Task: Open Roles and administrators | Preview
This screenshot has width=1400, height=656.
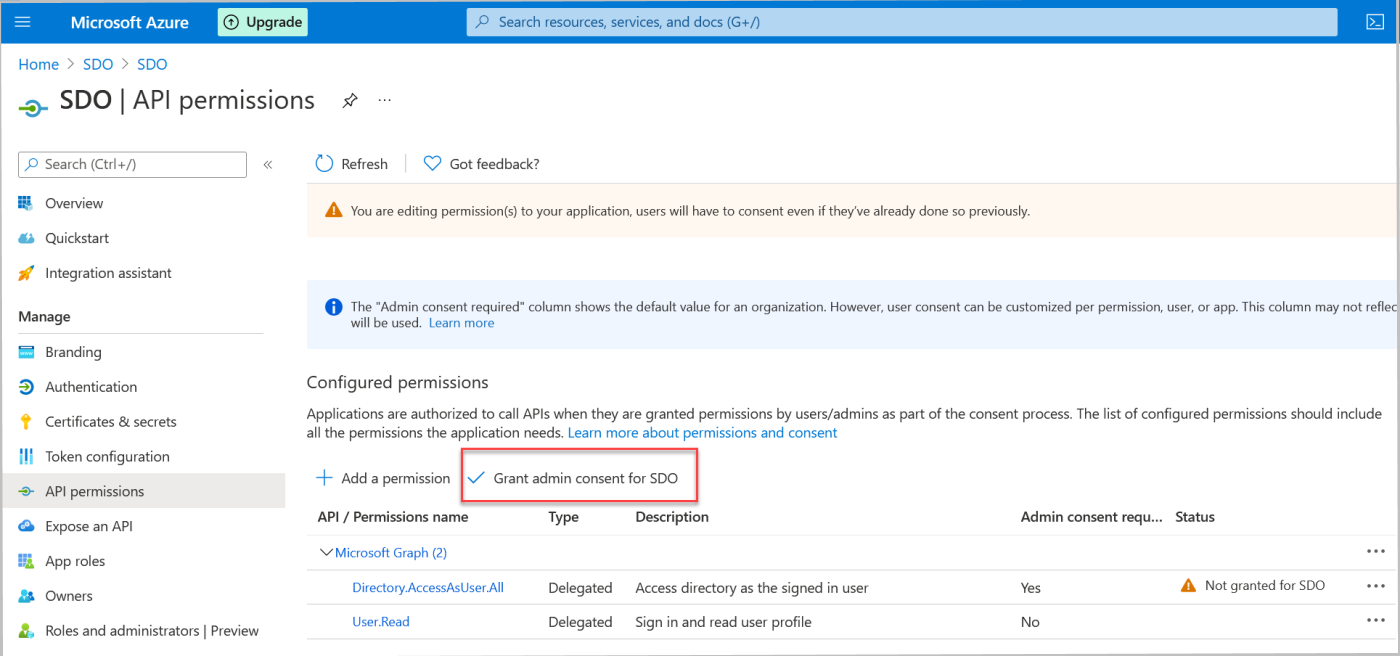Action: coord(152,631)
